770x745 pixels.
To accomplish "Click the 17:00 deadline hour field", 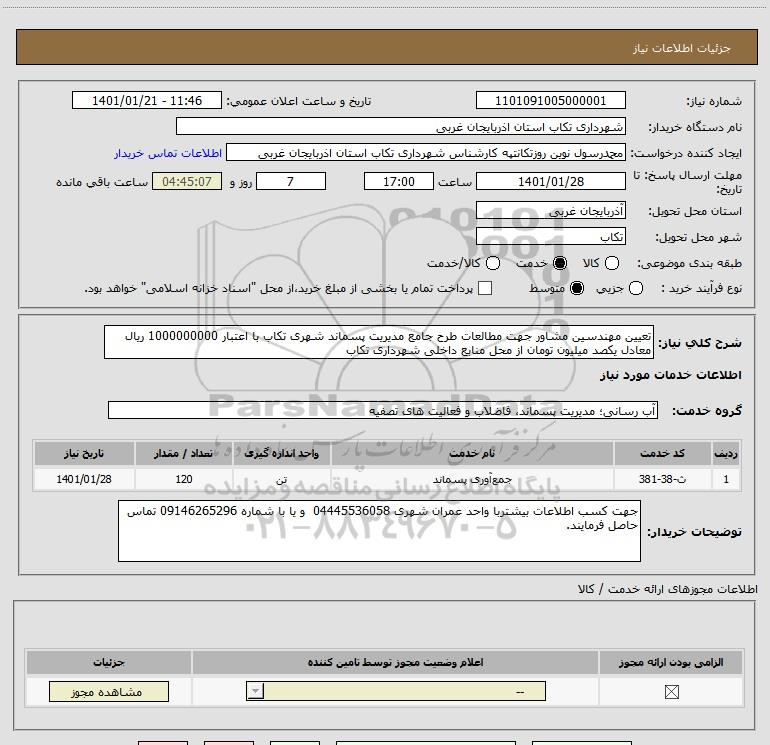I will [x=399, y=181].
